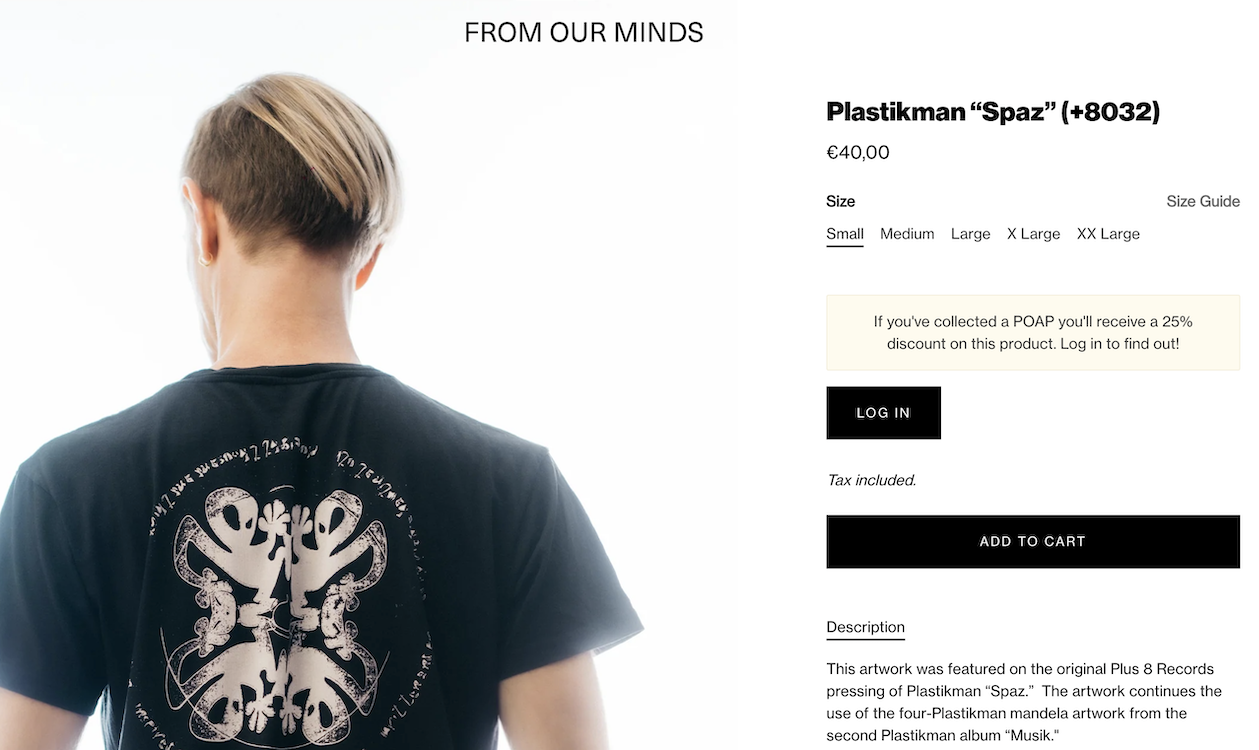Open the Size Guide
Image resolution: width=1259 pixels, height=750 pixels.
[x=1203, y=201]
